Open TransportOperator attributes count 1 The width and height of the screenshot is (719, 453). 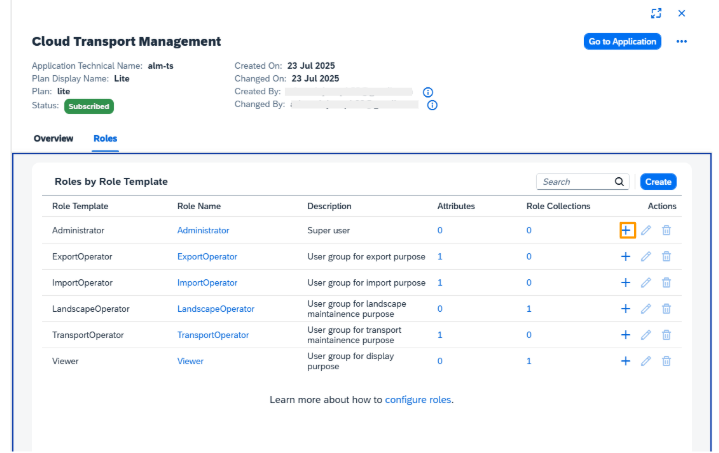coord(440,335)
